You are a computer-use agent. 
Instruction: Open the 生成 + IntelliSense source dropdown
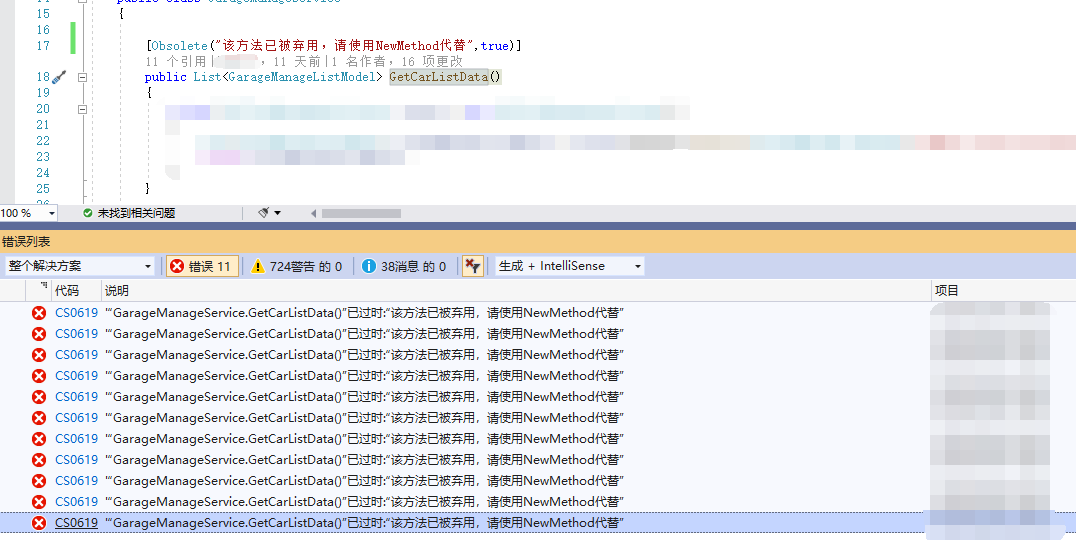click(x=570, y=266)
